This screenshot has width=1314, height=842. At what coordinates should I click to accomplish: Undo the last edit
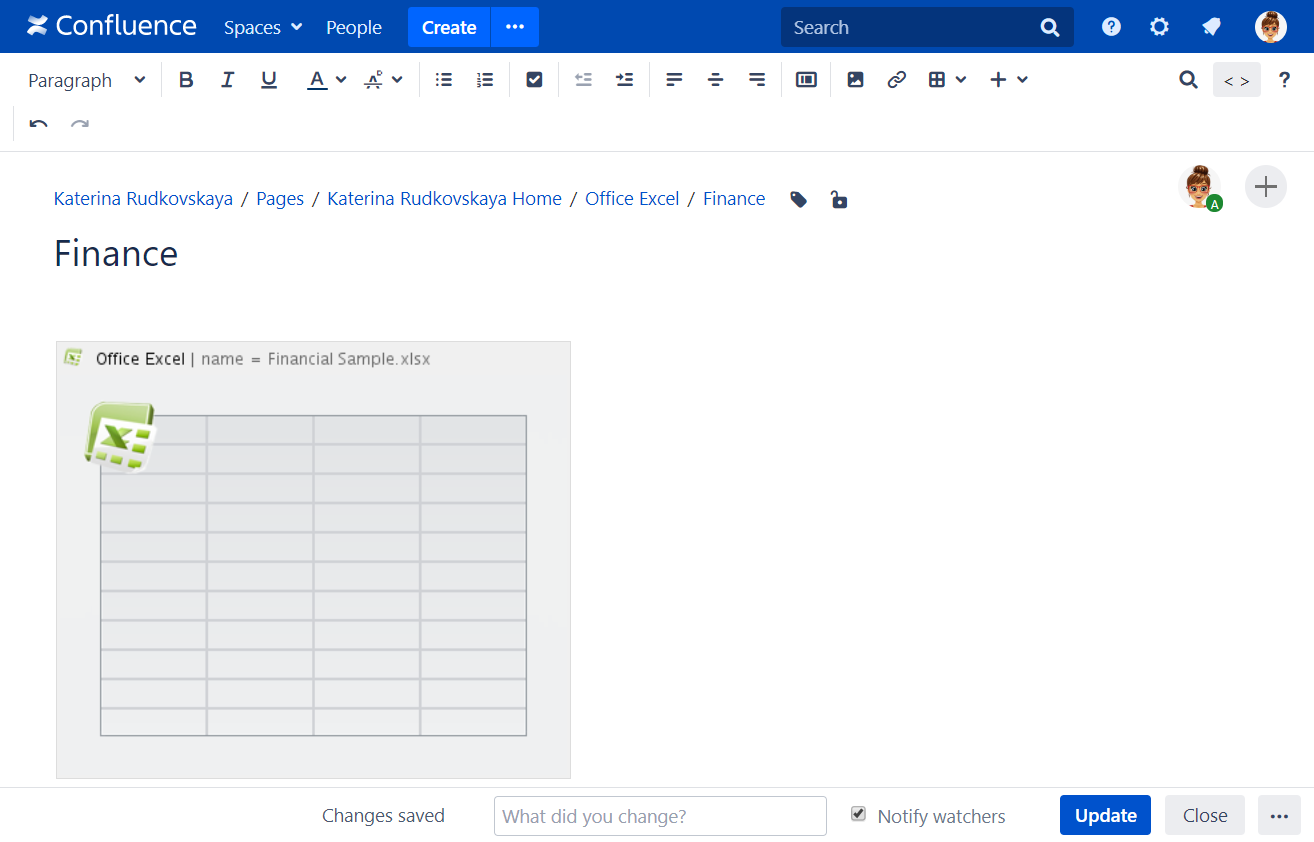point(39,125)
